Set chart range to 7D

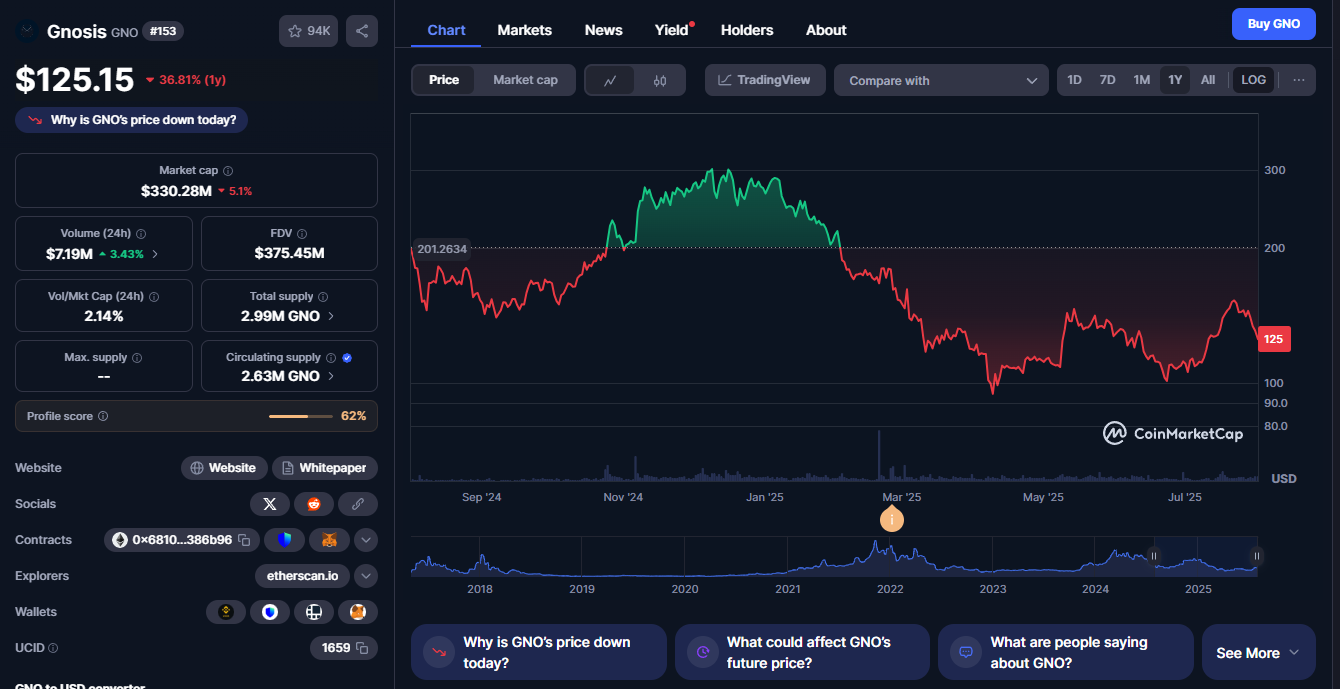(1107, 80)
